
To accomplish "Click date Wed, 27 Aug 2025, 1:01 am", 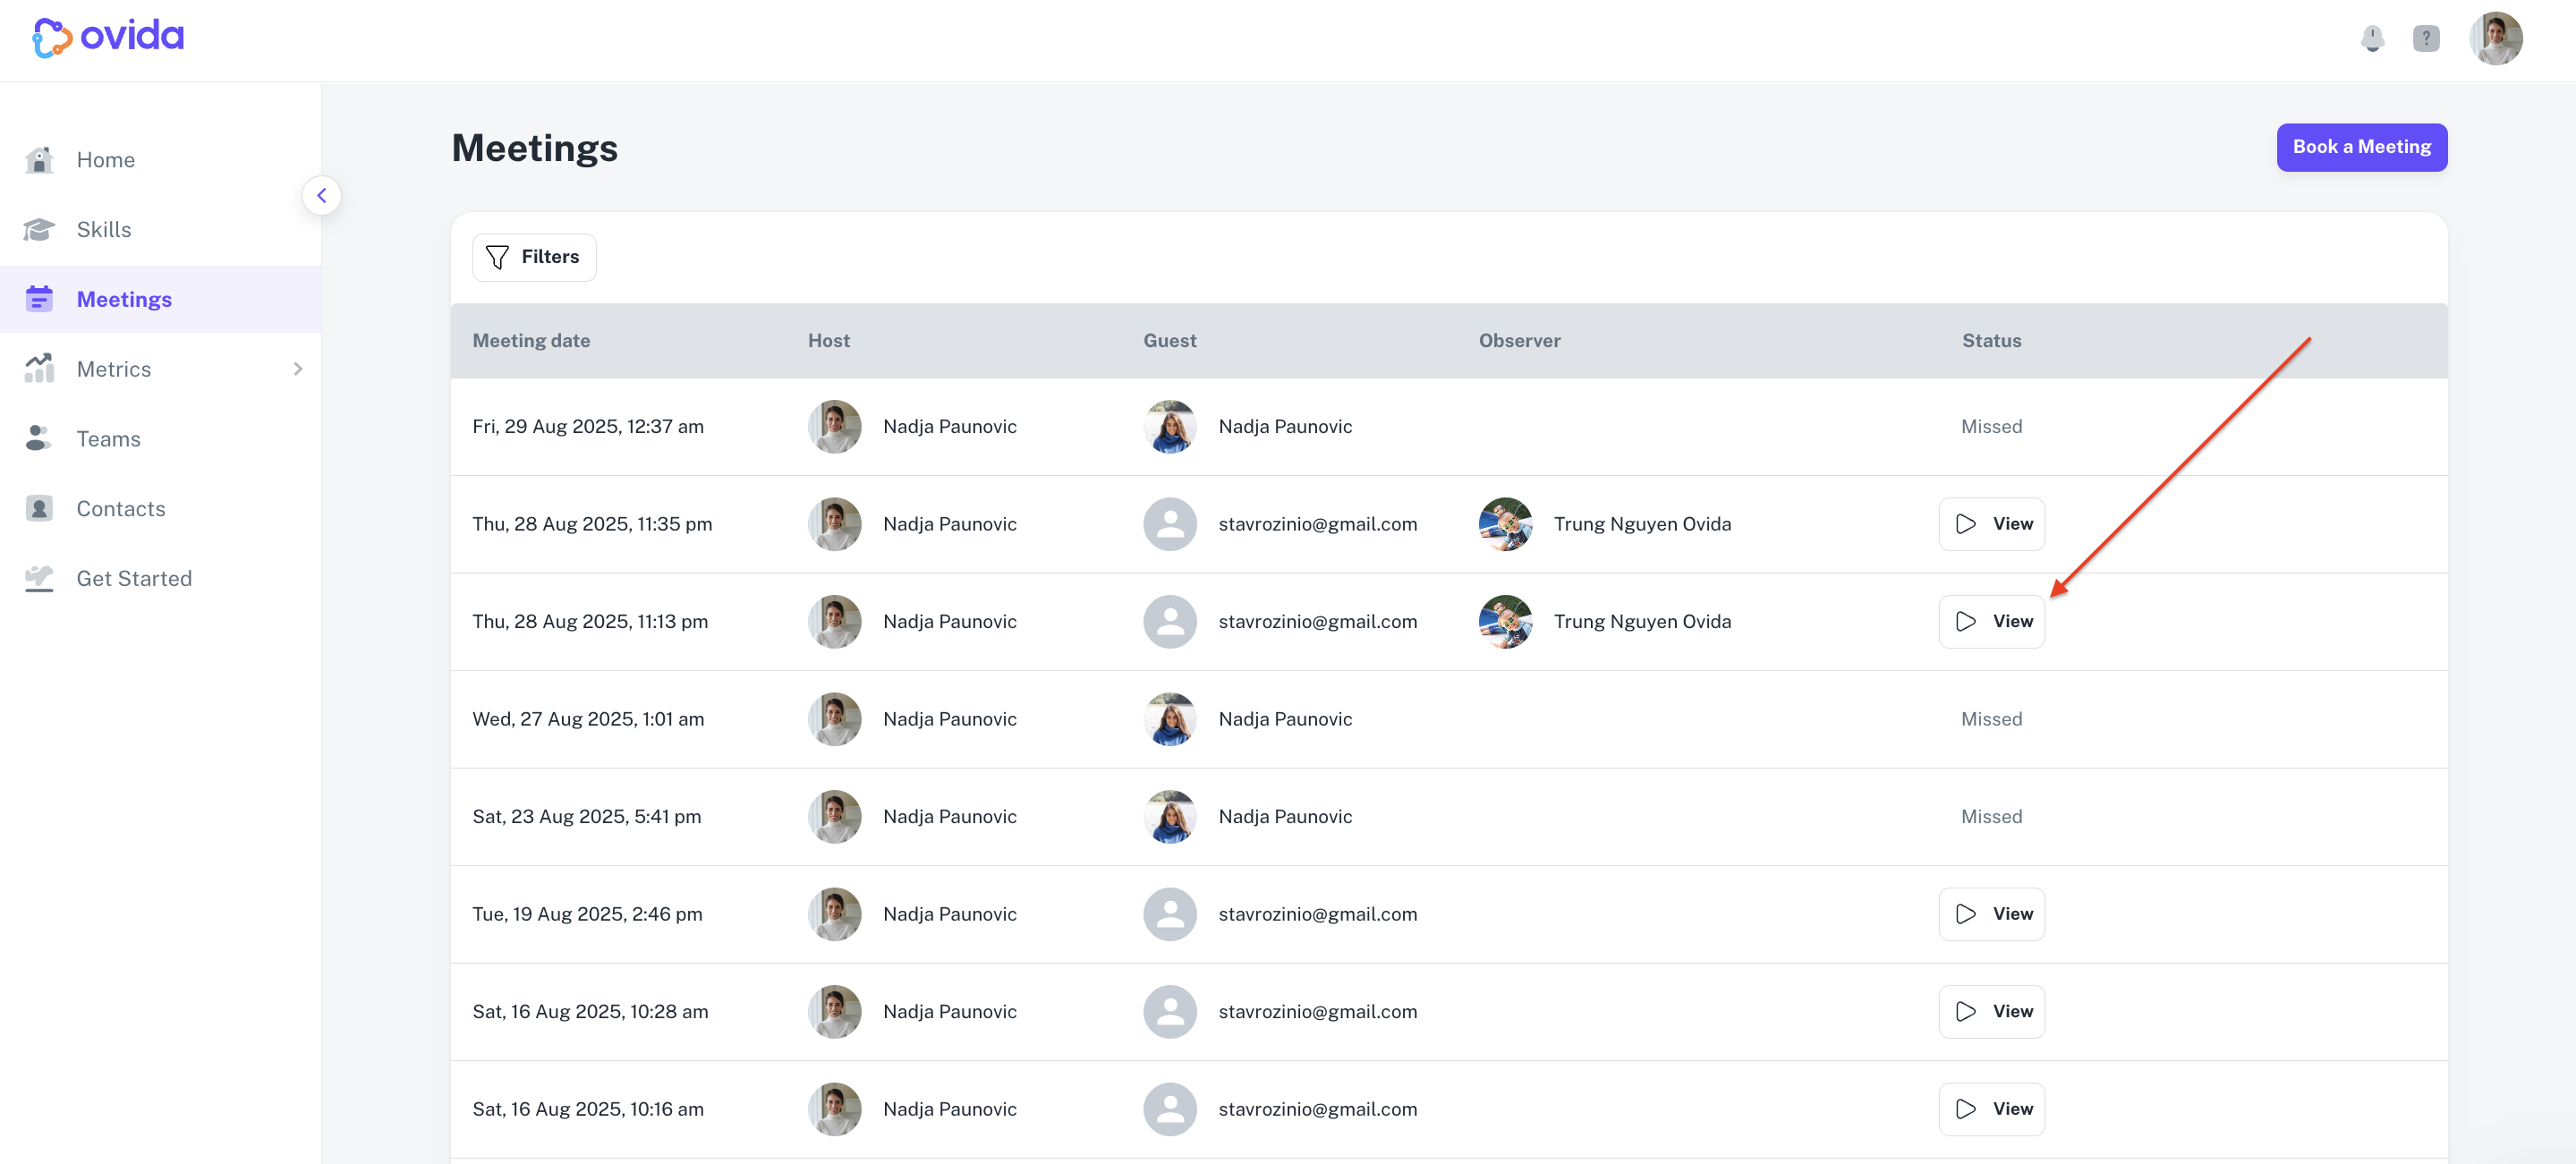I will (x=588, y=719).
